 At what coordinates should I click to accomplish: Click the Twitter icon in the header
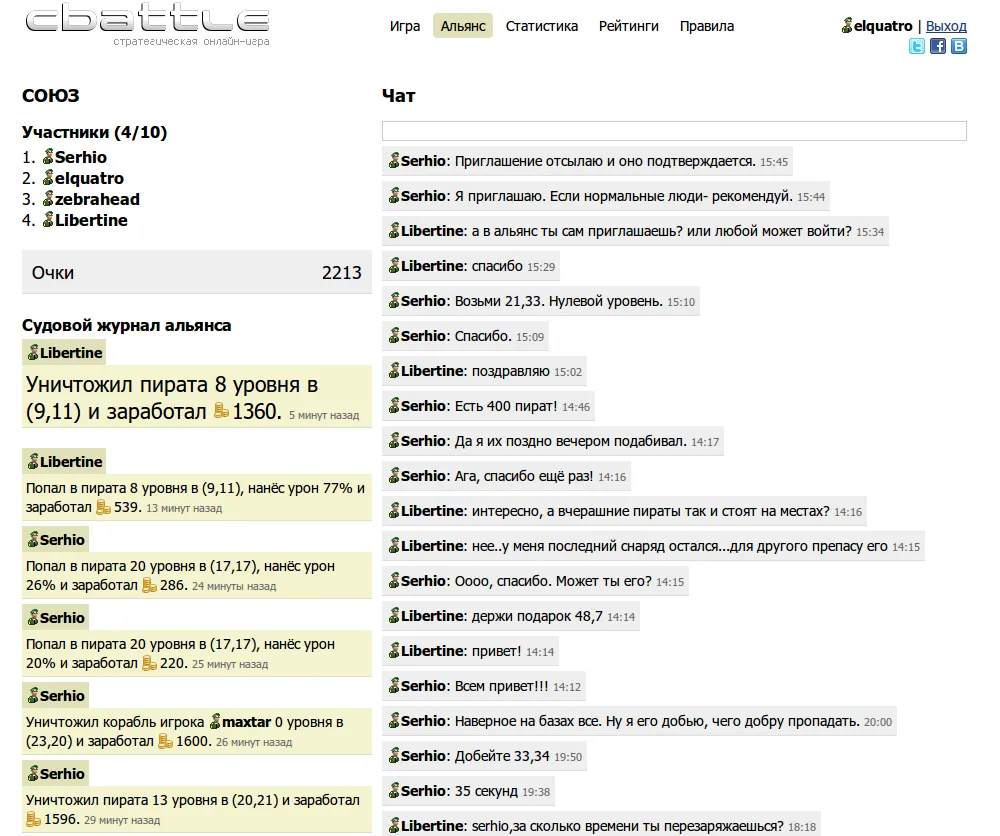[x=917, y=46]
